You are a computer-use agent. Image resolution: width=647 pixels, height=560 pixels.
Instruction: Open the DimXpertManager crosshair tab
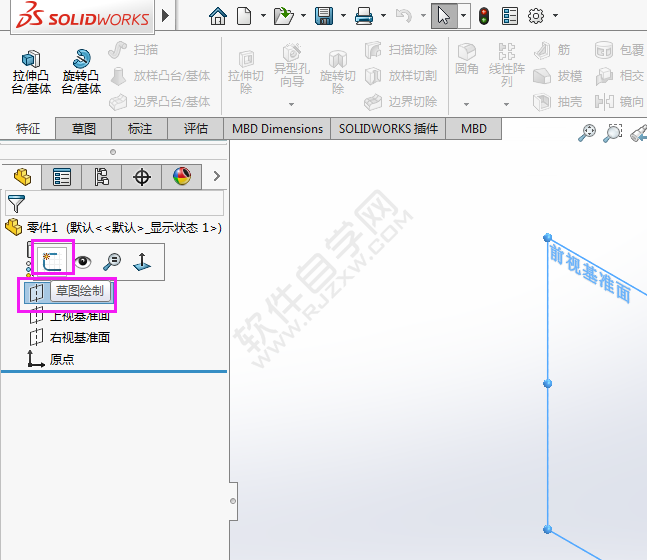point(142,177)
